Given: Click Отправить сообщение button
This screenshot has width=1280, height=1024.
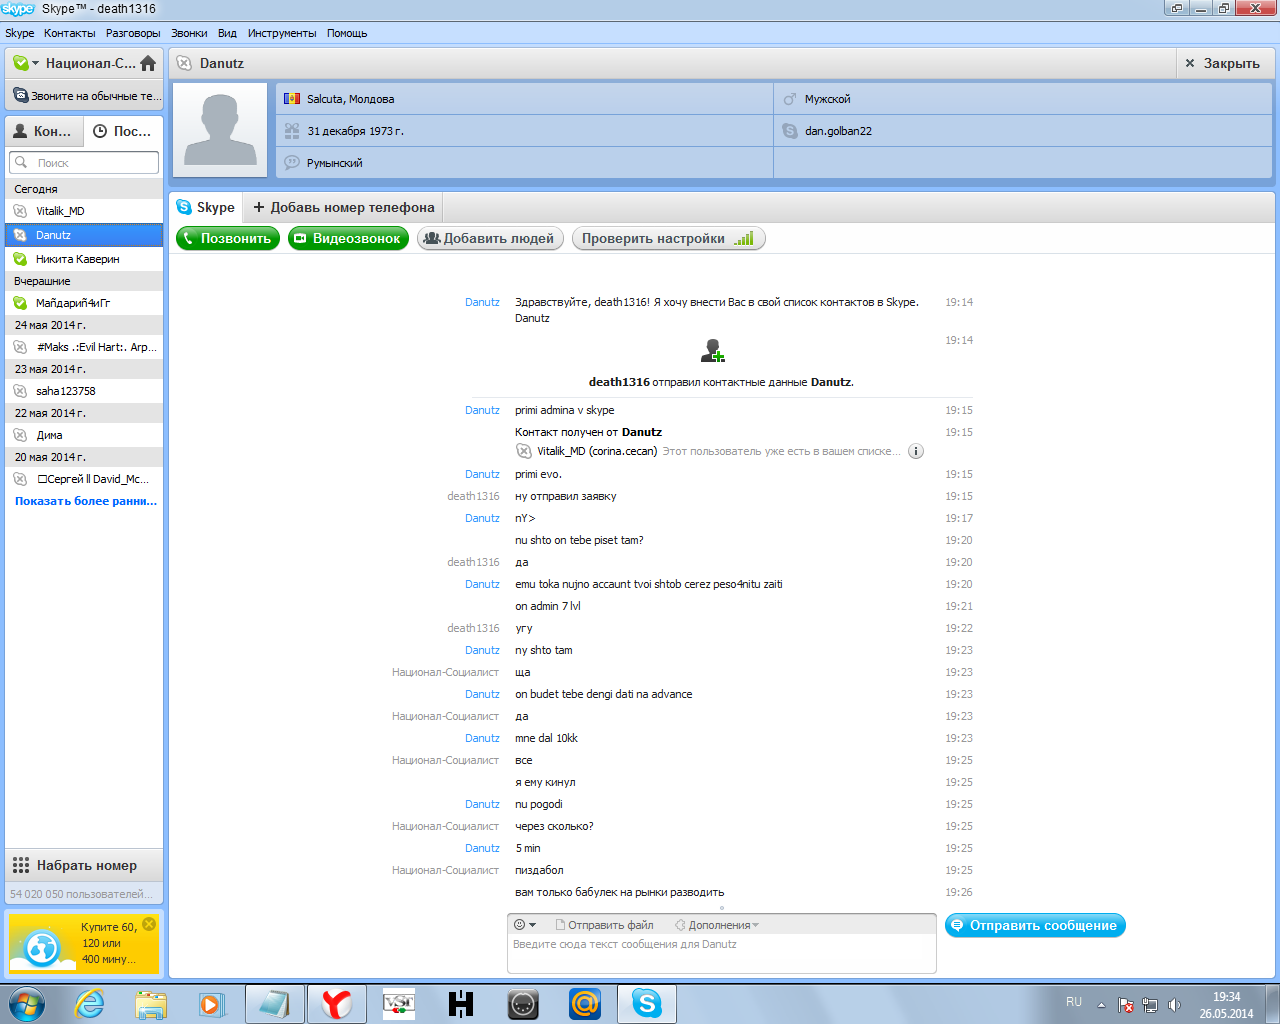Looking at the screenshot, I should 1035,925.
